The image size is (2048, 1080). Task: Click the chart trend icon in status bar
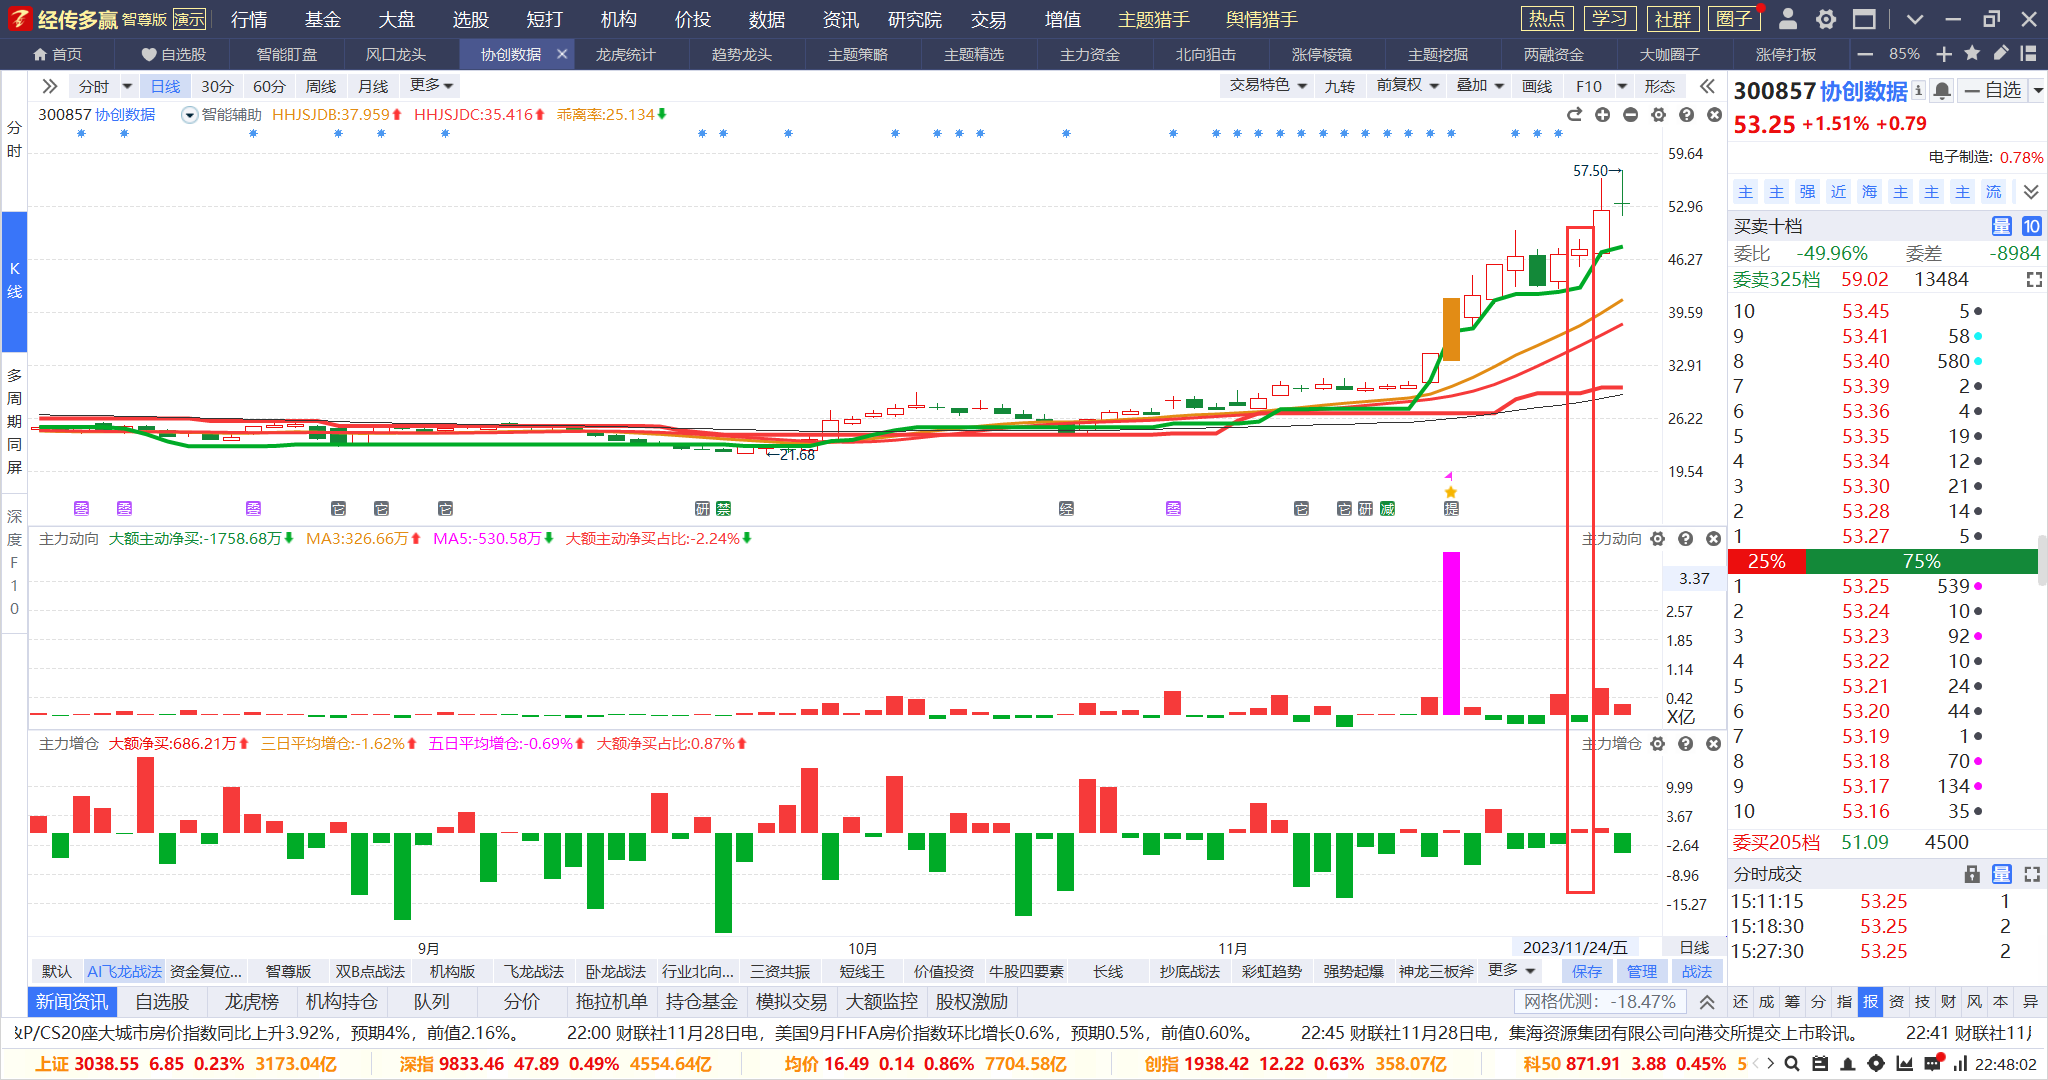click(1904, 1064)
